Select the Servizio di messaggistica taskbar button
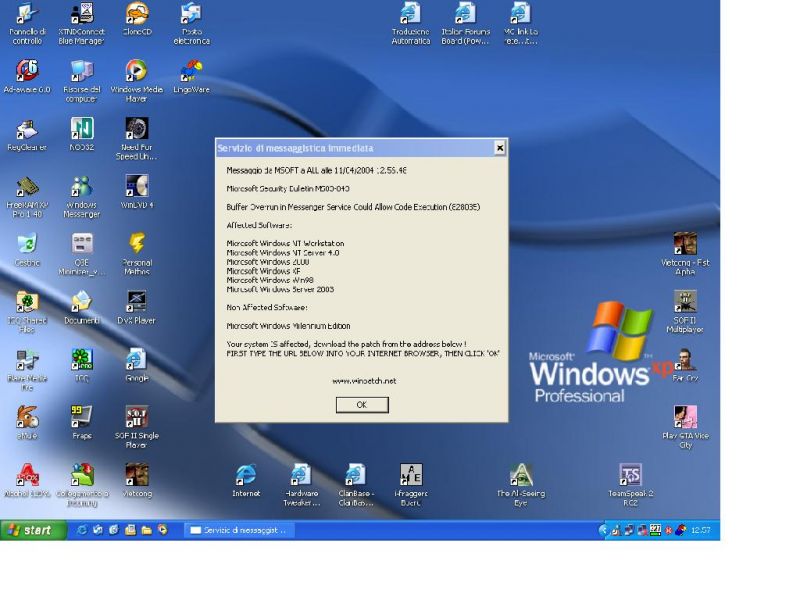Image resolution: width=800 pixels, height=600 pixels. tap(238, 530)
